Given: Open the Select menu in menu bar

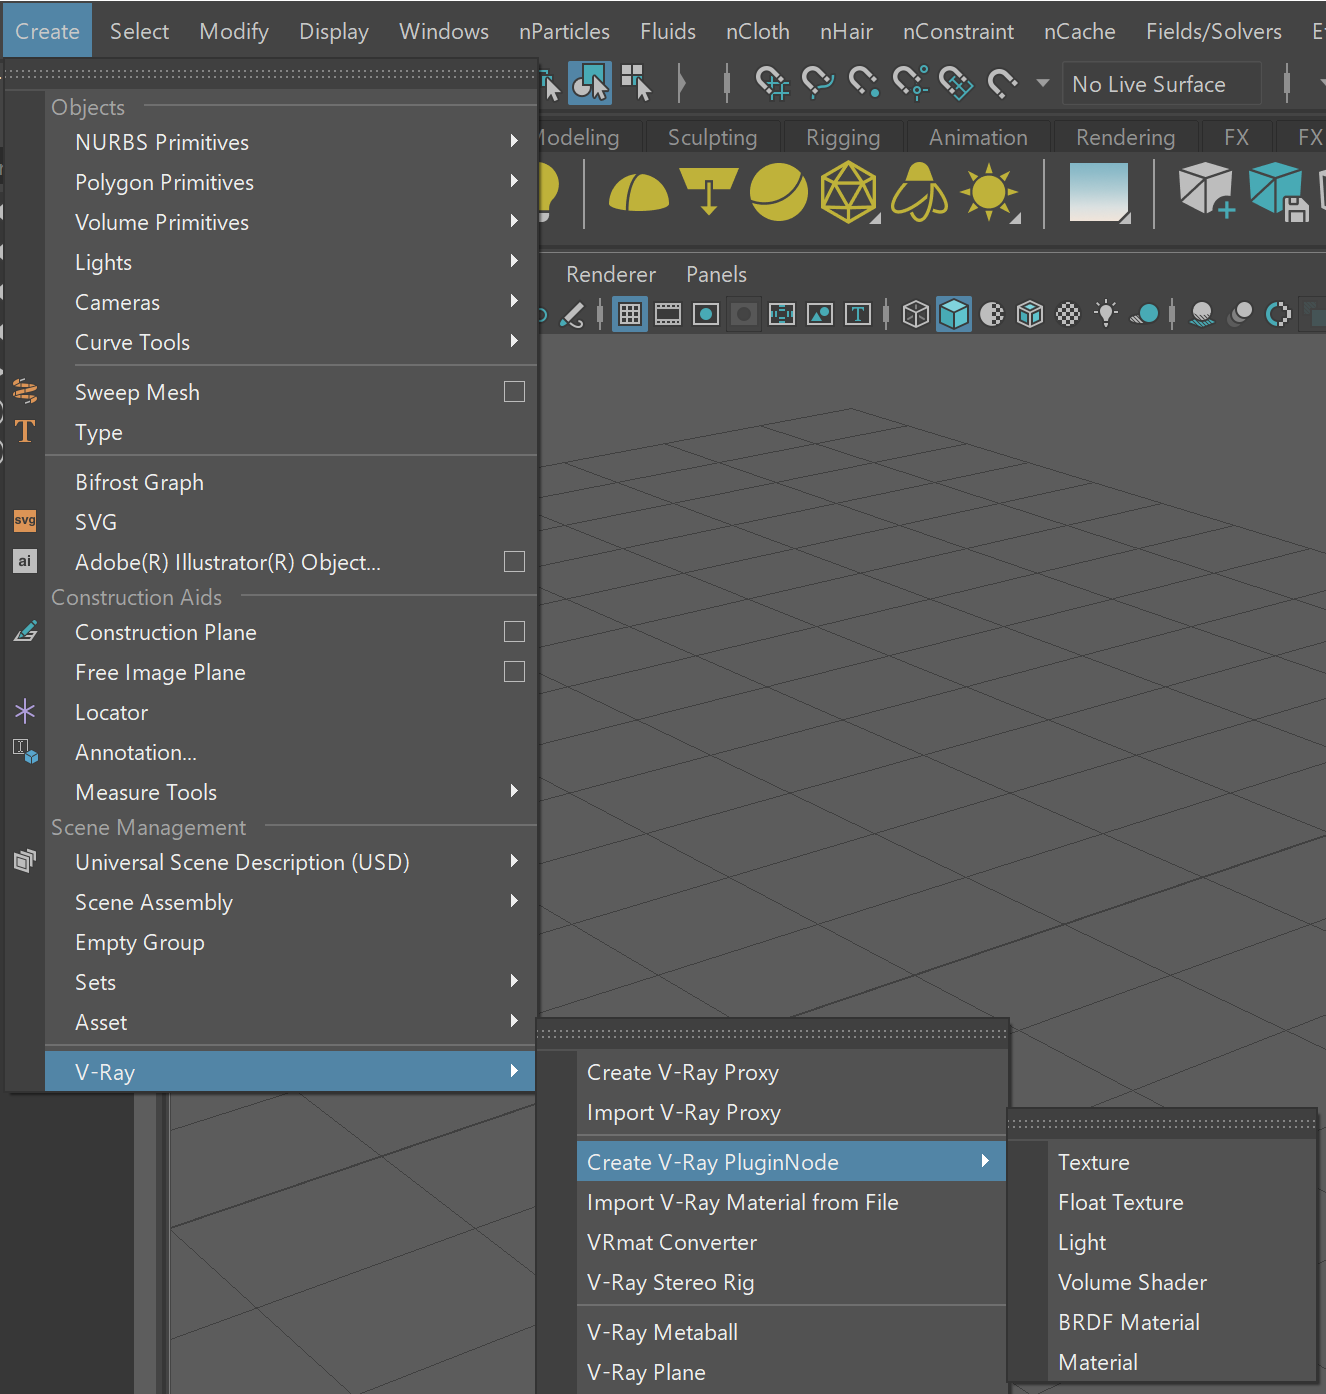Looking at the screenshot, I should point(139,31).
